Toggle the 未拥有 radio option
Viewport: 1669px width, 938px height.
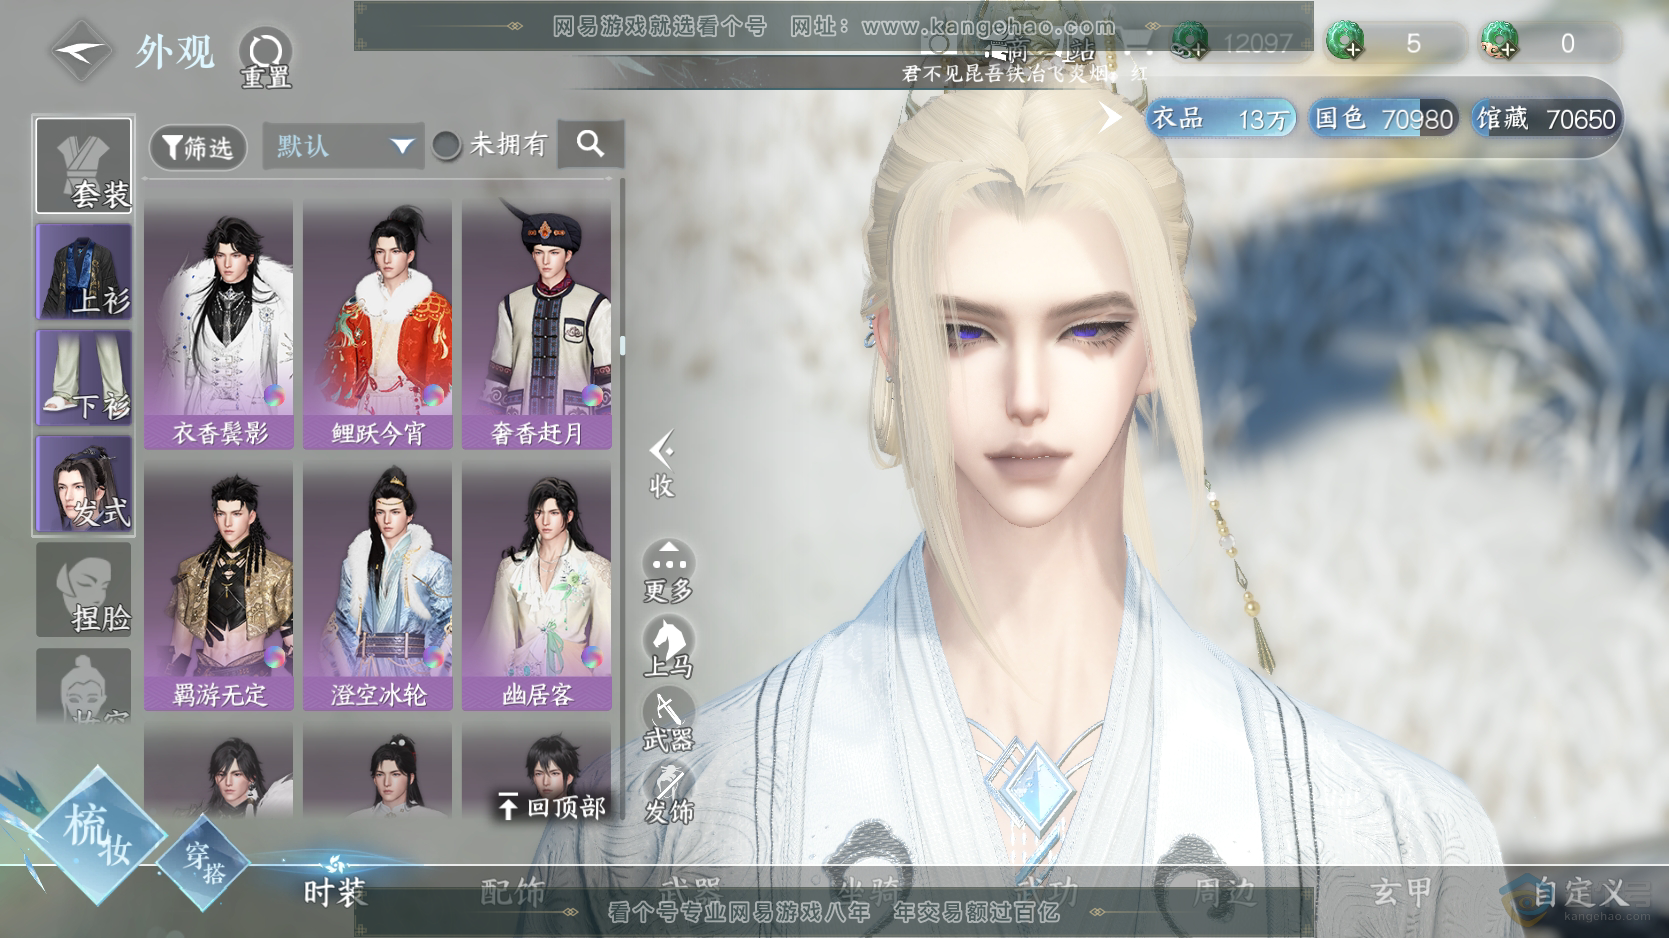click(x=446, y=146)
